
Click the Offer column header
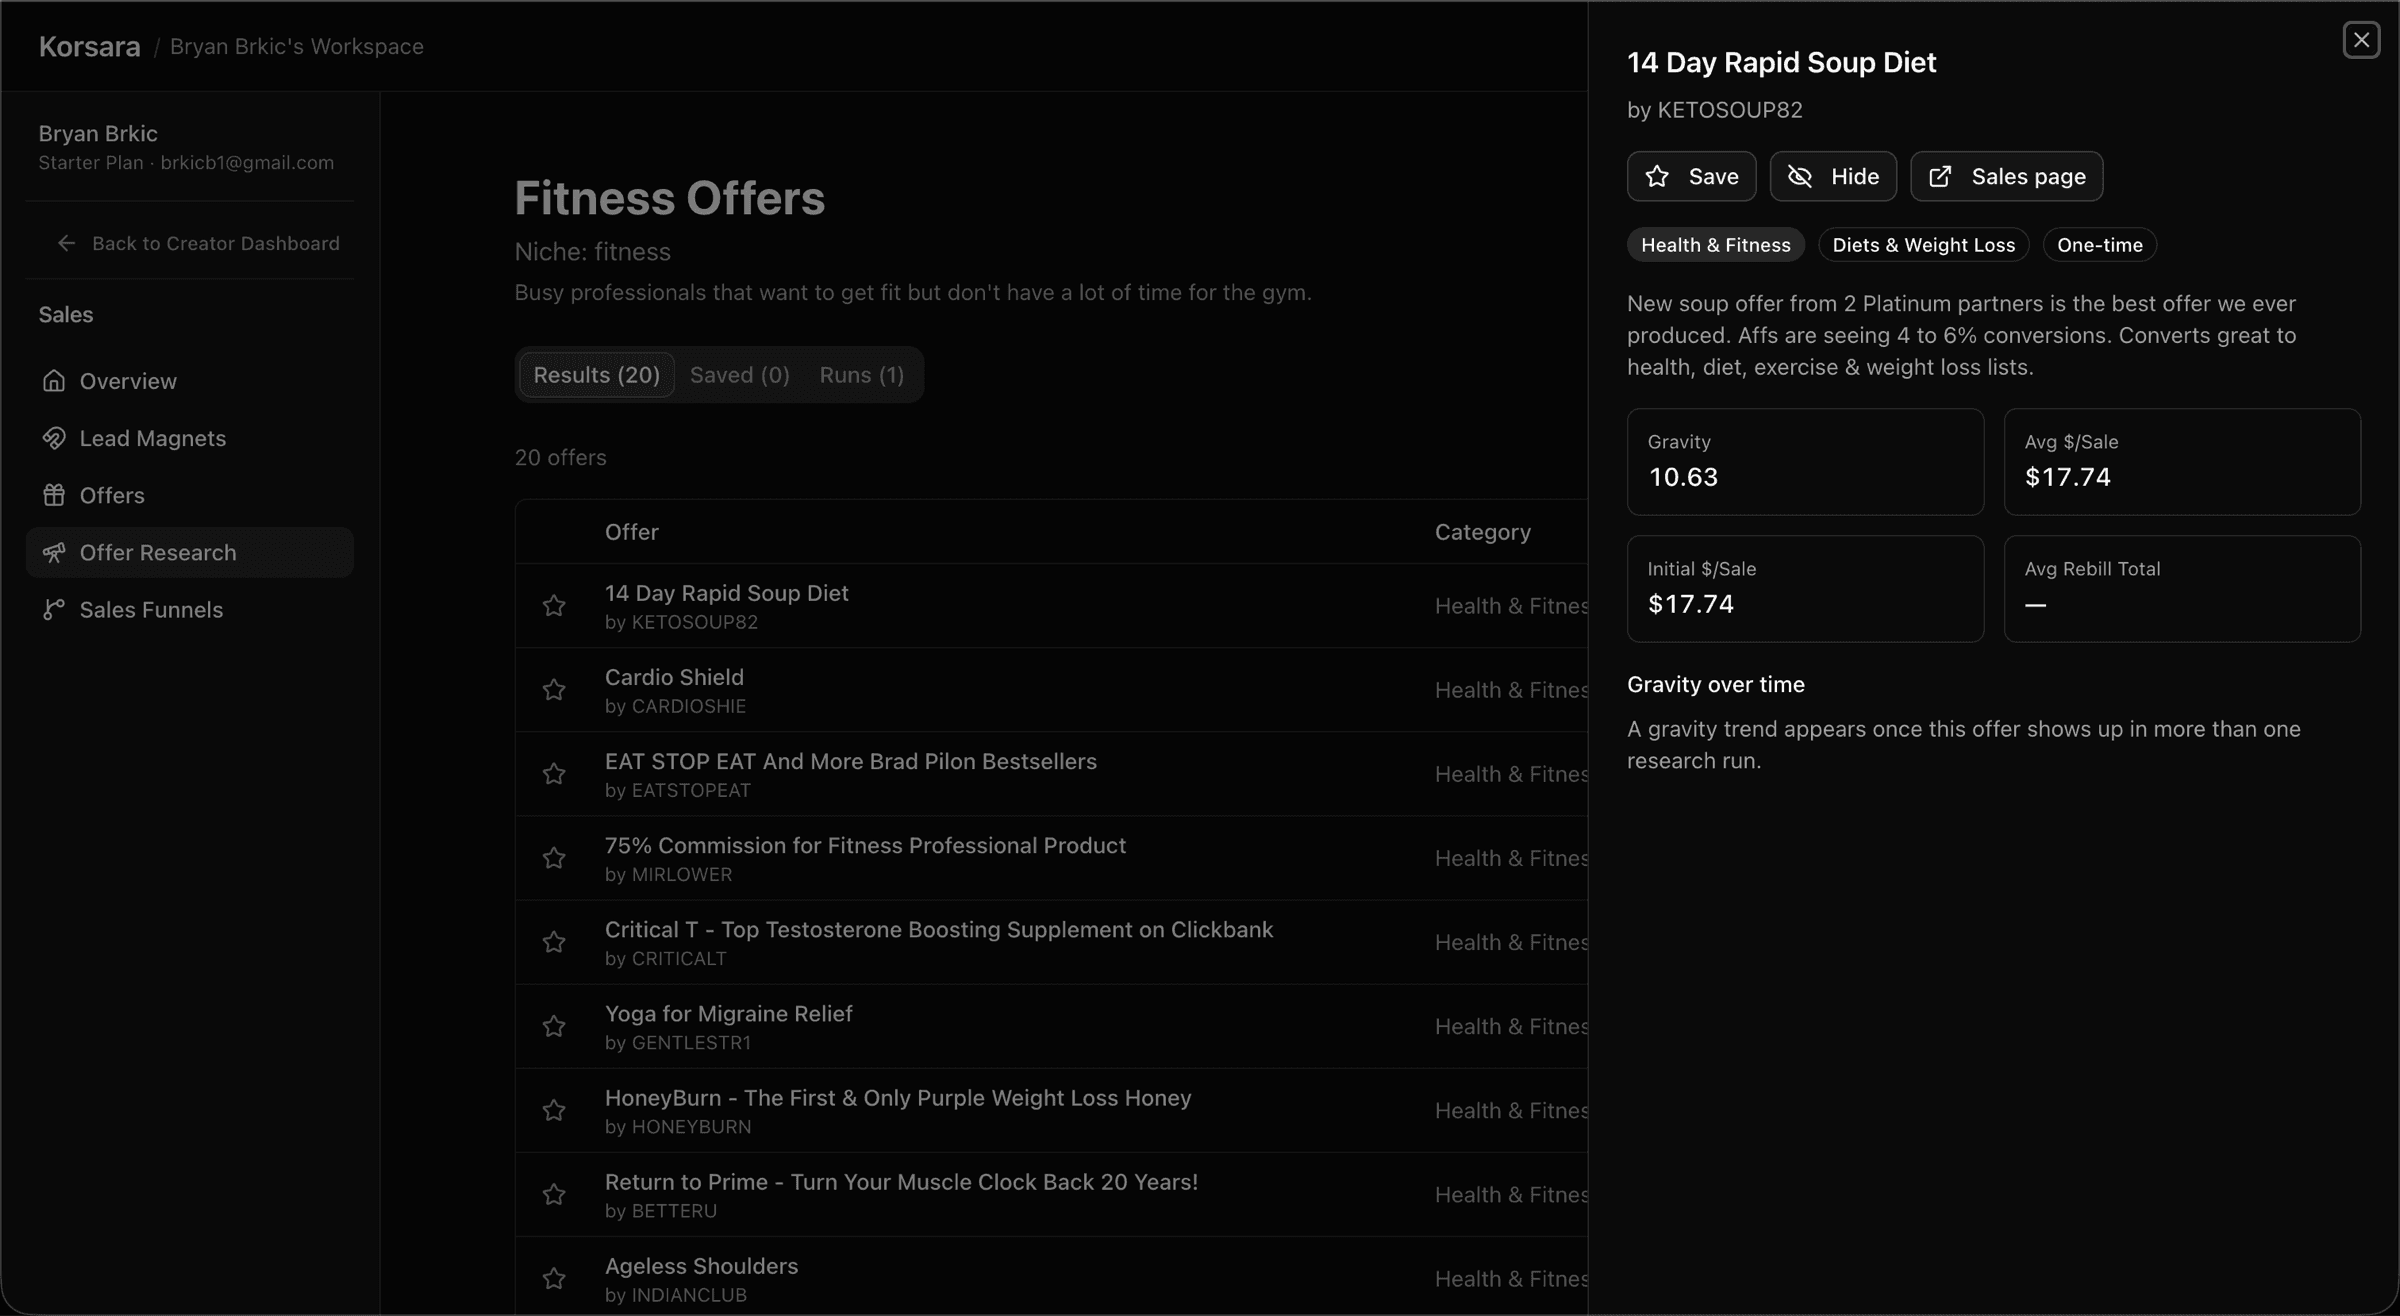point(631,532)
